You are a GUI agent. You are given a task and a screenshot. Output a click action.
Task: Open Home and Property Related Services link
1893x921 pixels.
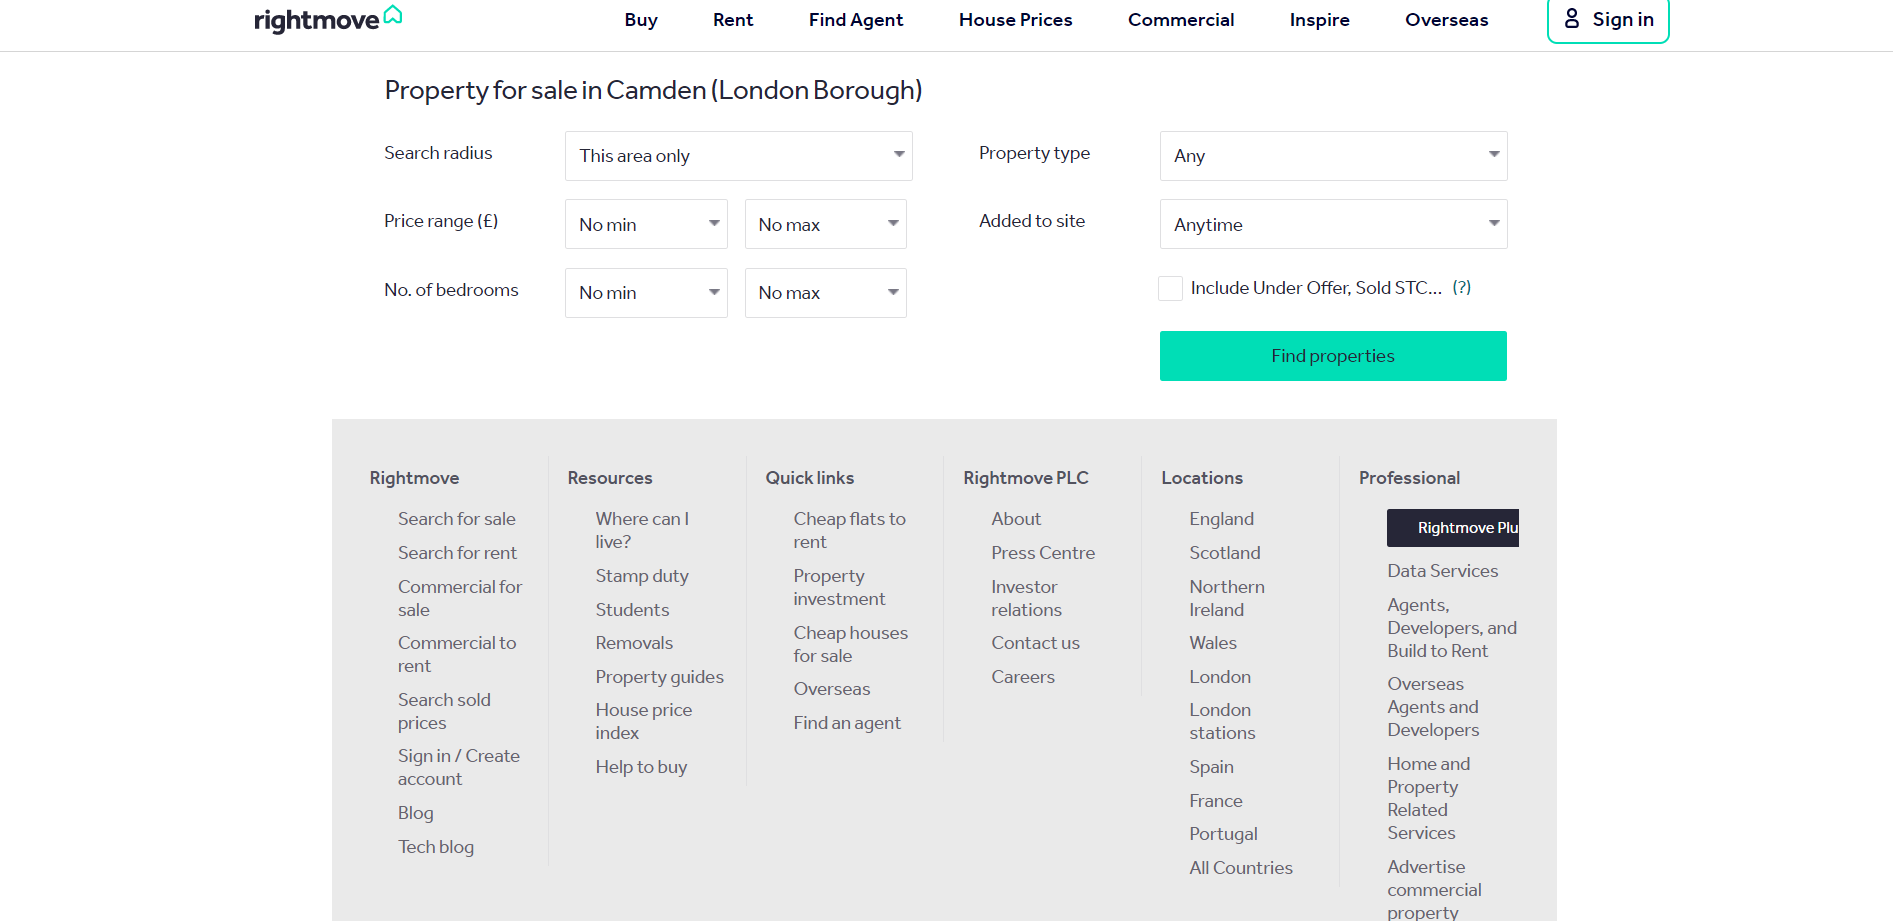pyautogui.click(x=1428, y=798)
